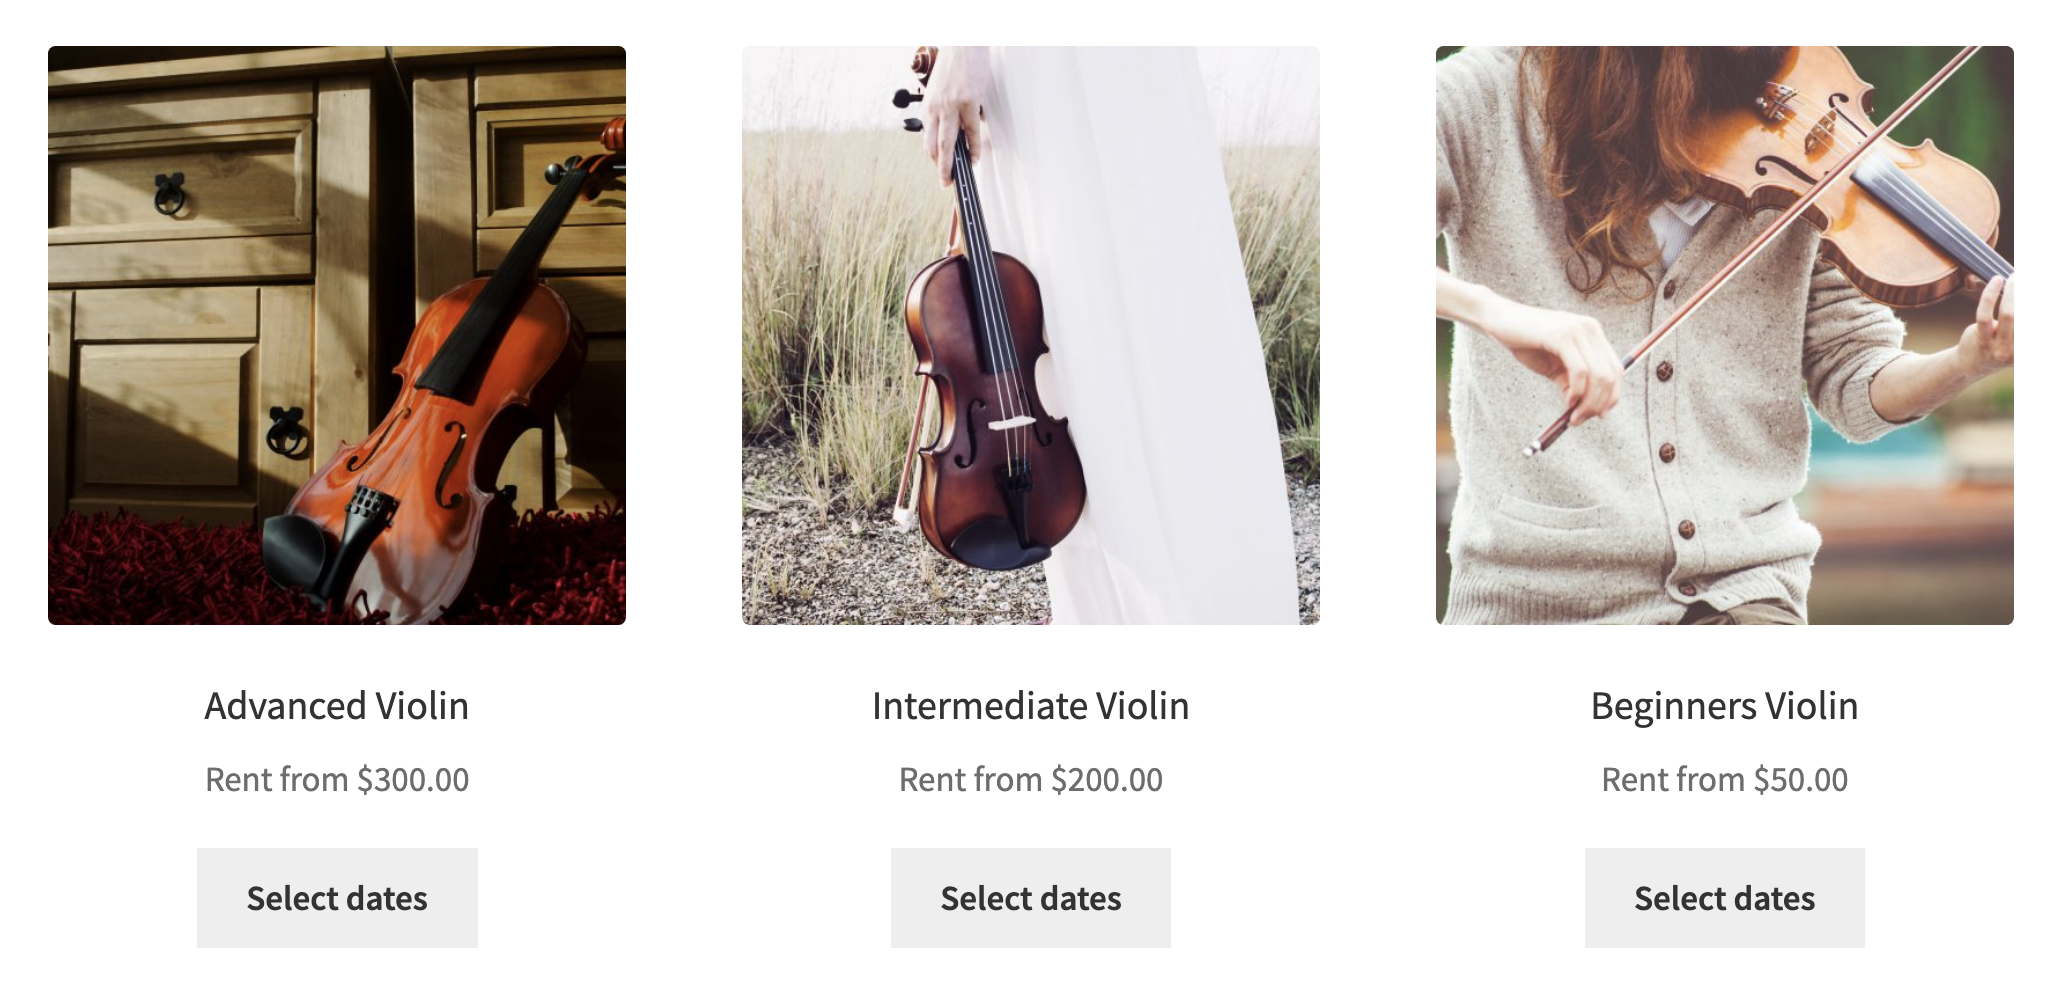Click the leftmost Select dates button
The image size is (2068, 1002).
337,897
